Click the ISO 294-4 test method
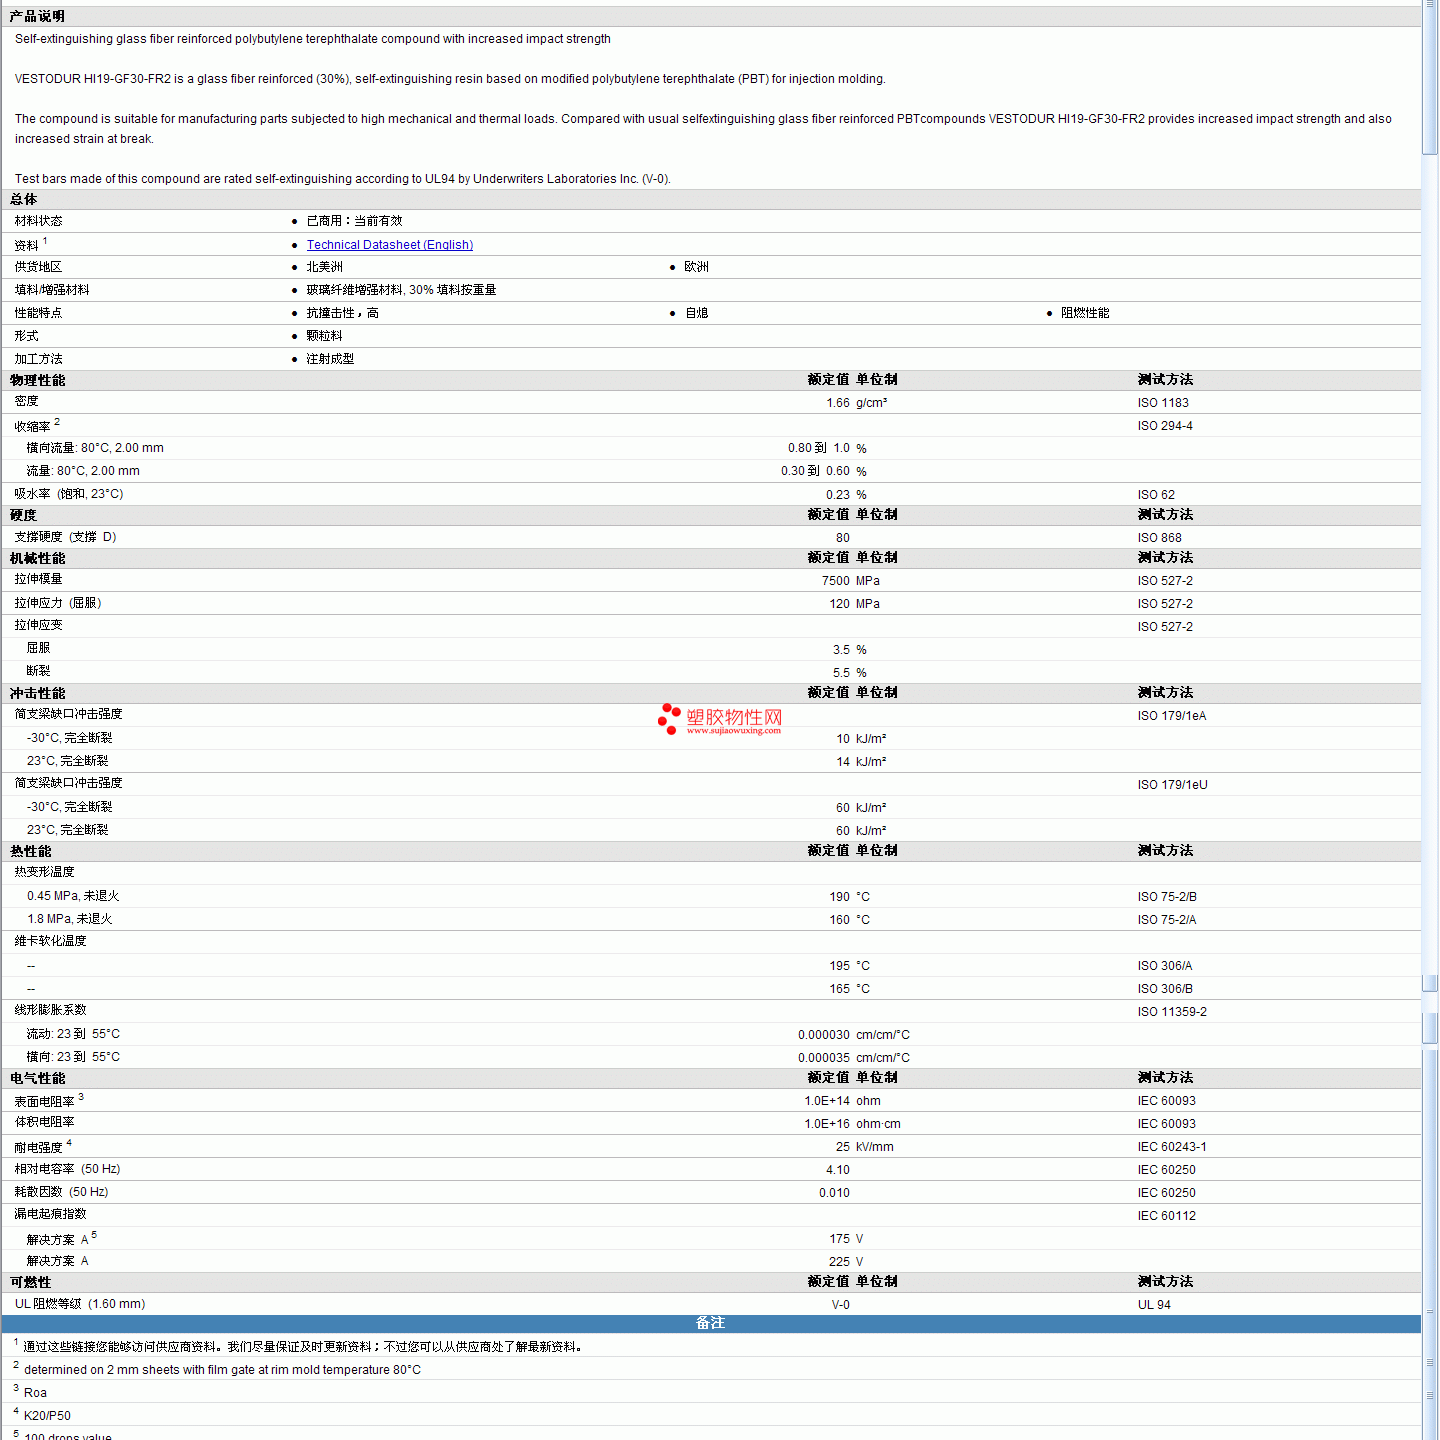Screen dimensions: 1440x1440 click(1165, 426)
